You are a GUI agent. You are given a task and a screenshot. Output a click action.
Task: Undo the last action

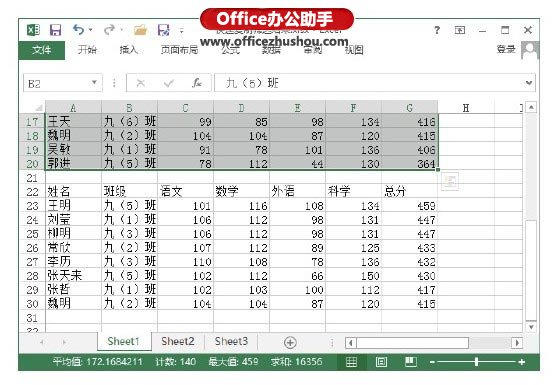click(78, 30)
